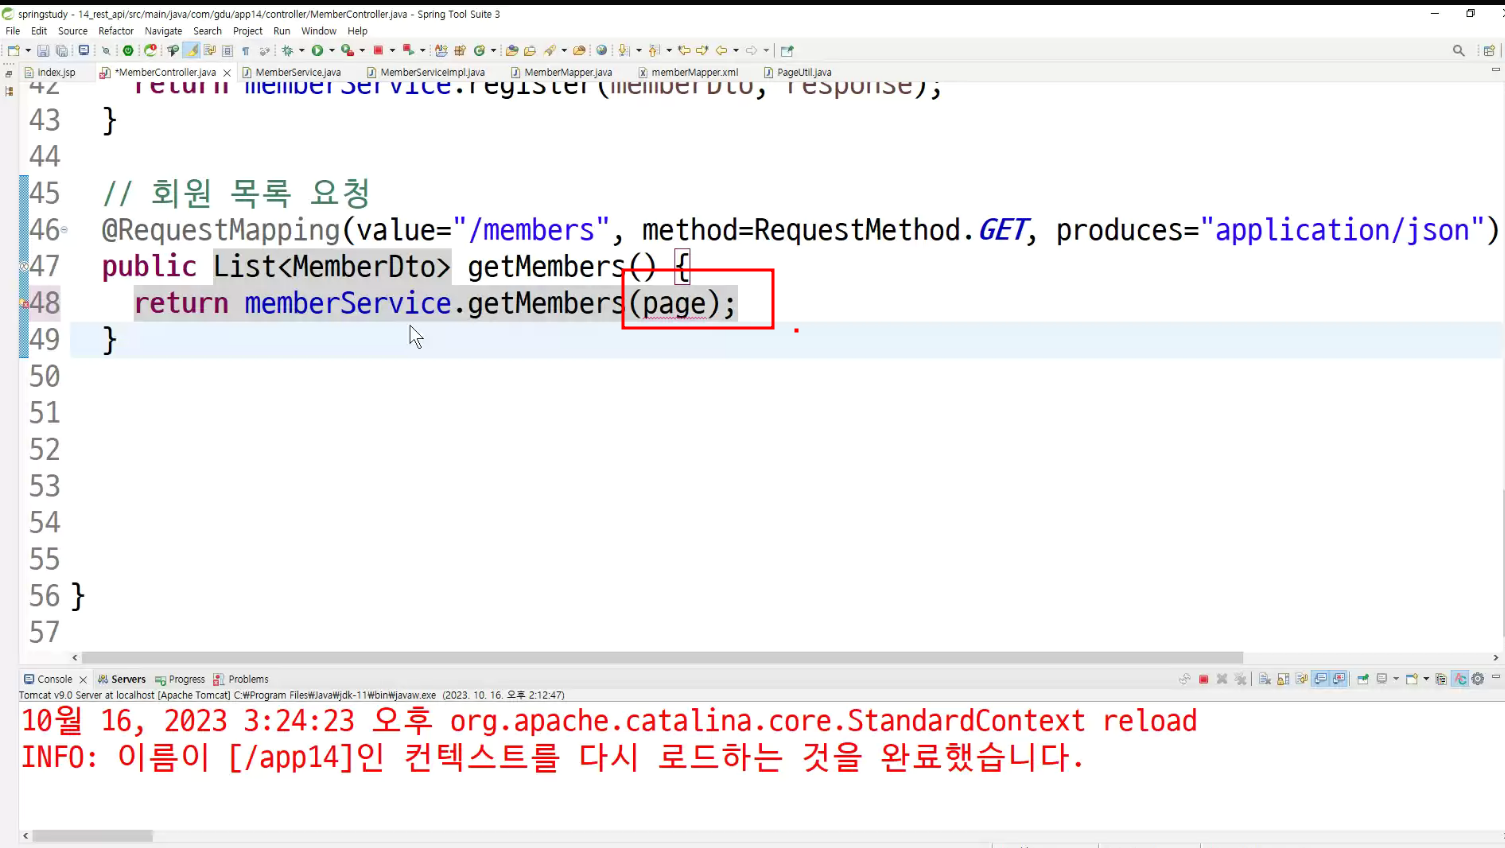Click the Last Edit Location icon
Viewport: 1505px width, 848px height.
pyautogui.click(x=684, y=51)
